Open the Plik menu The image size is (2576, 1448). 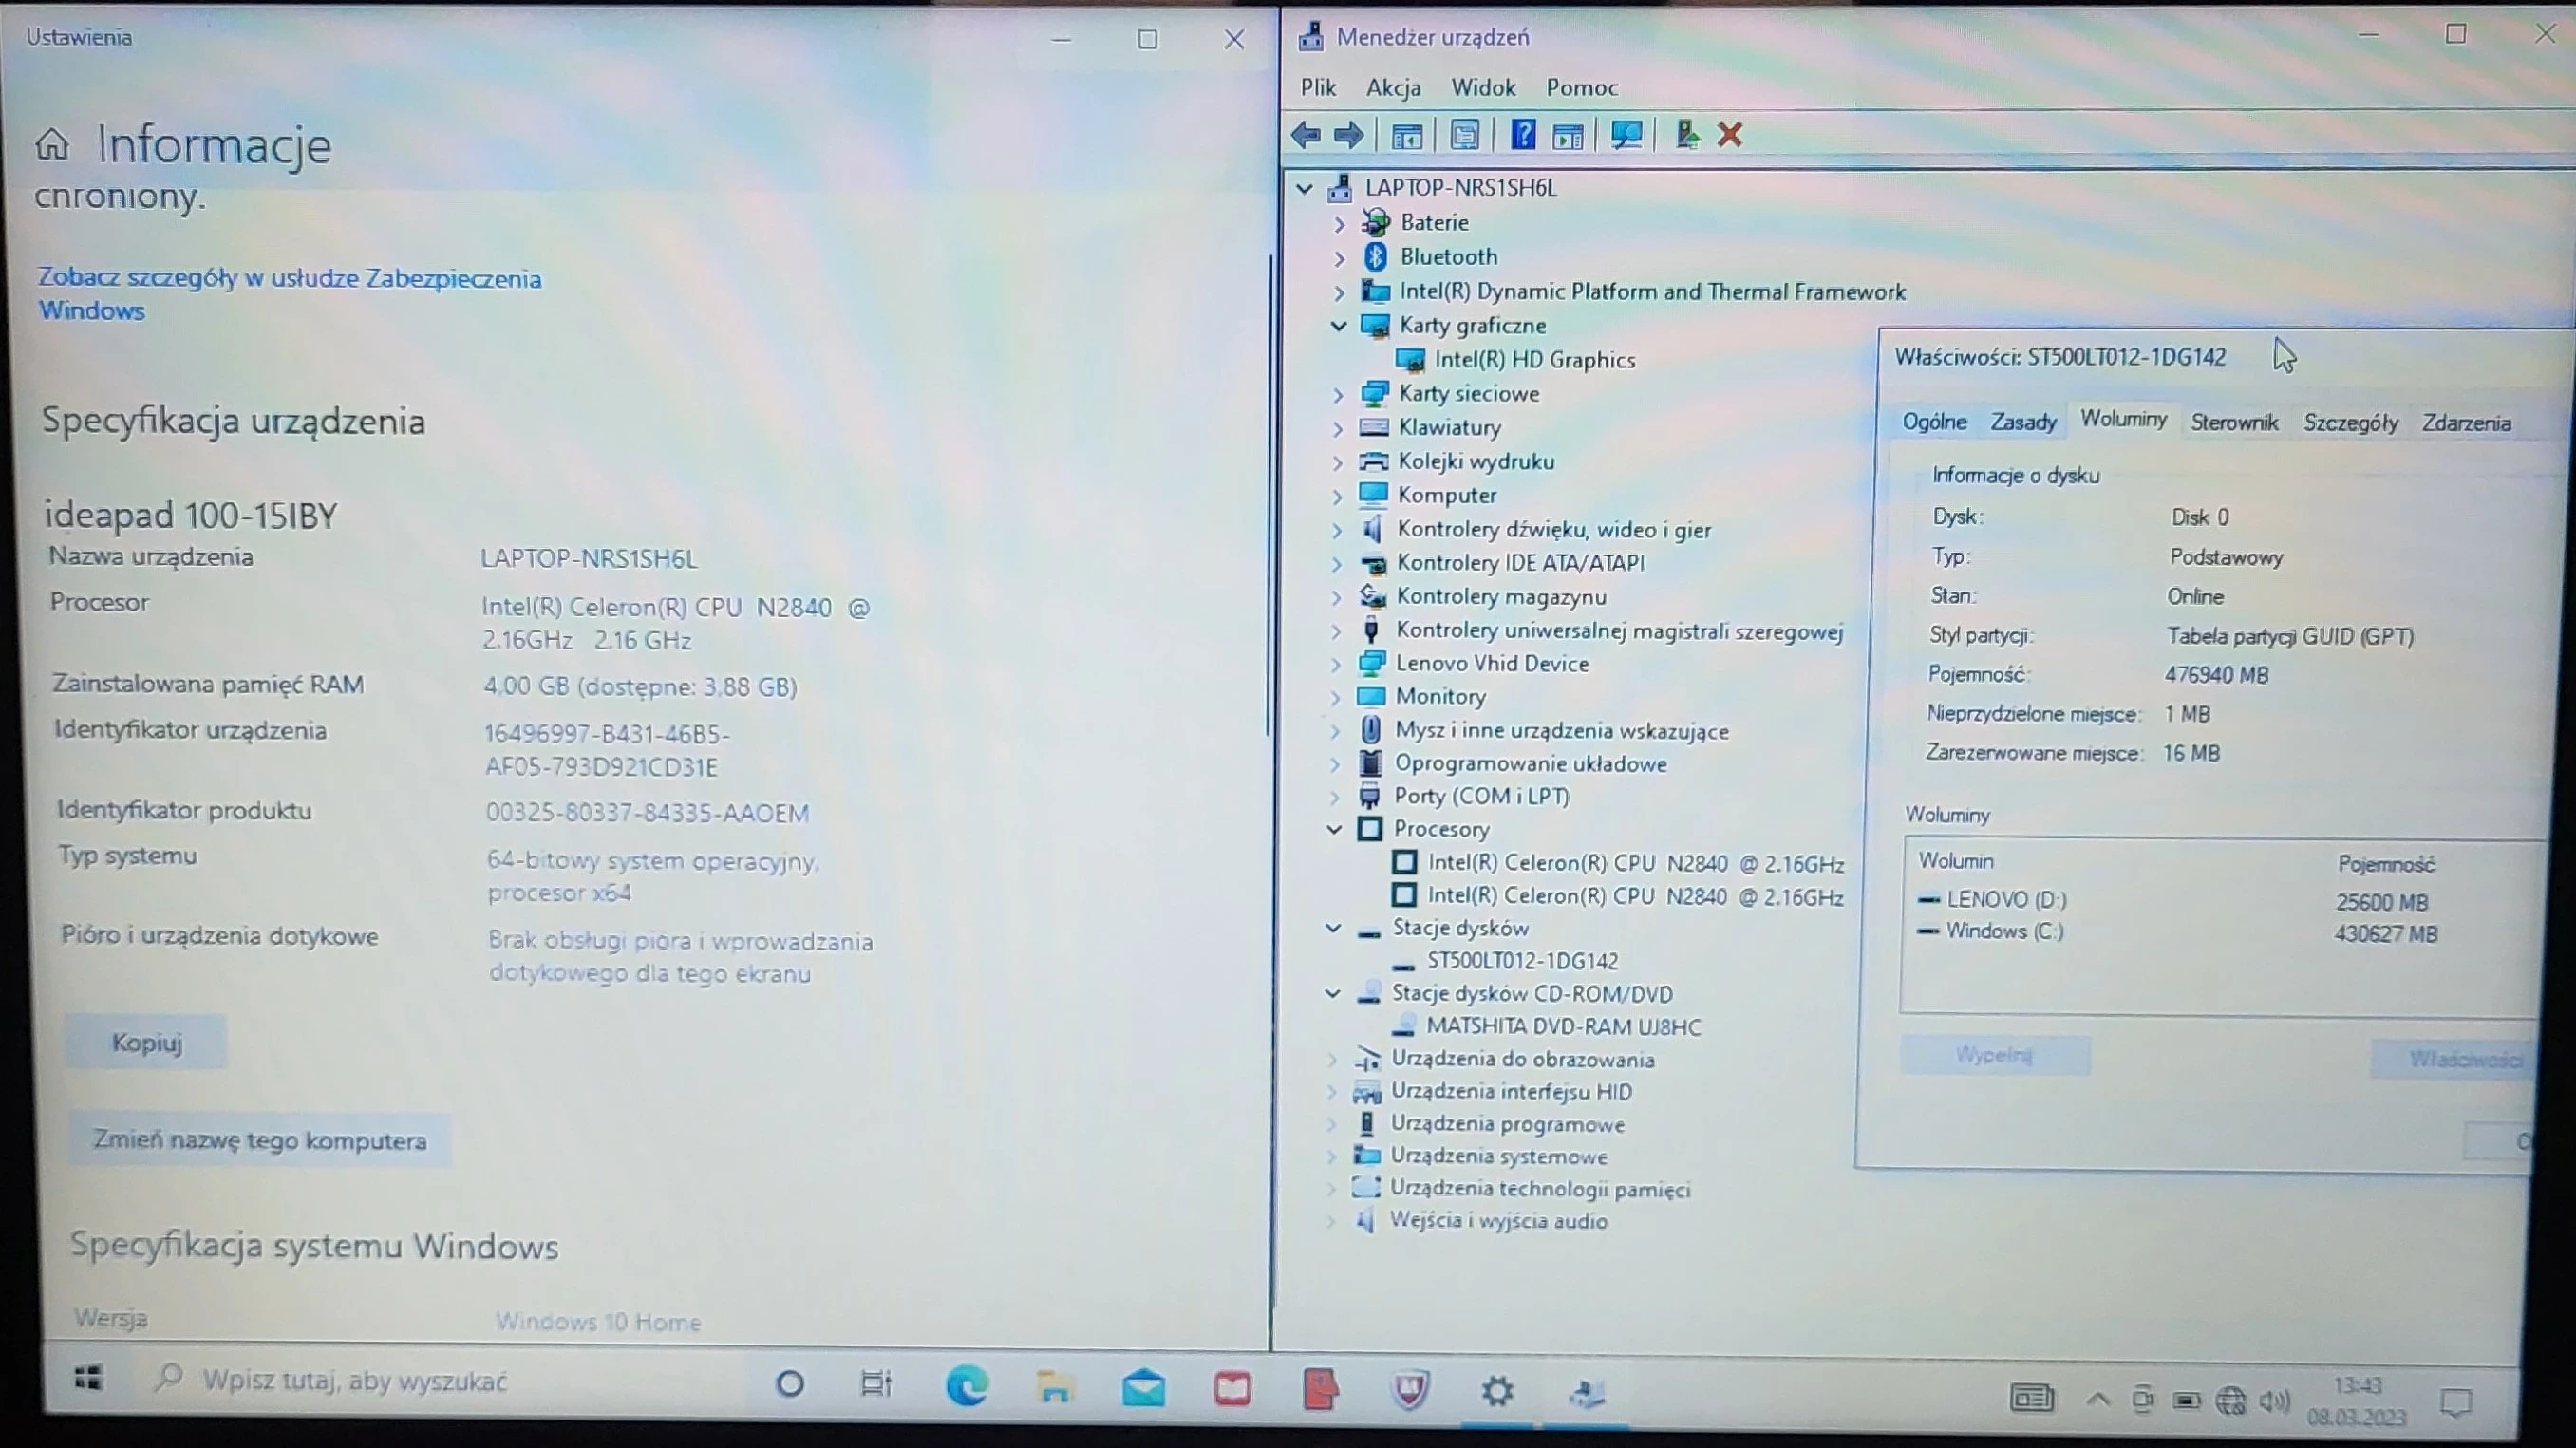1318,87
